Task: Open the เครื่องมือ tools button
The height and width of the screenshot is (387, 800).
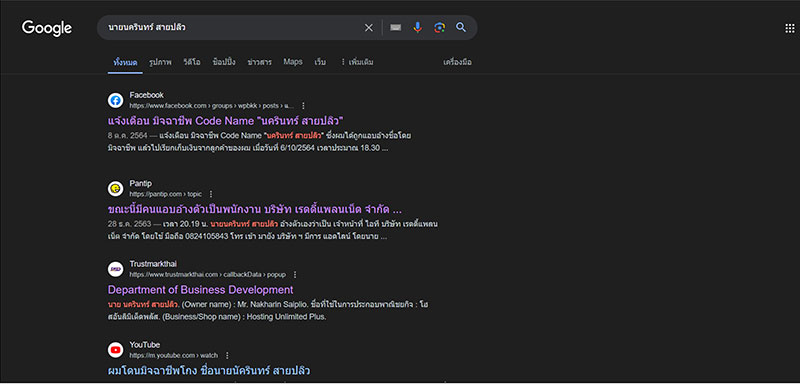Action: click(x=457, y=62)
